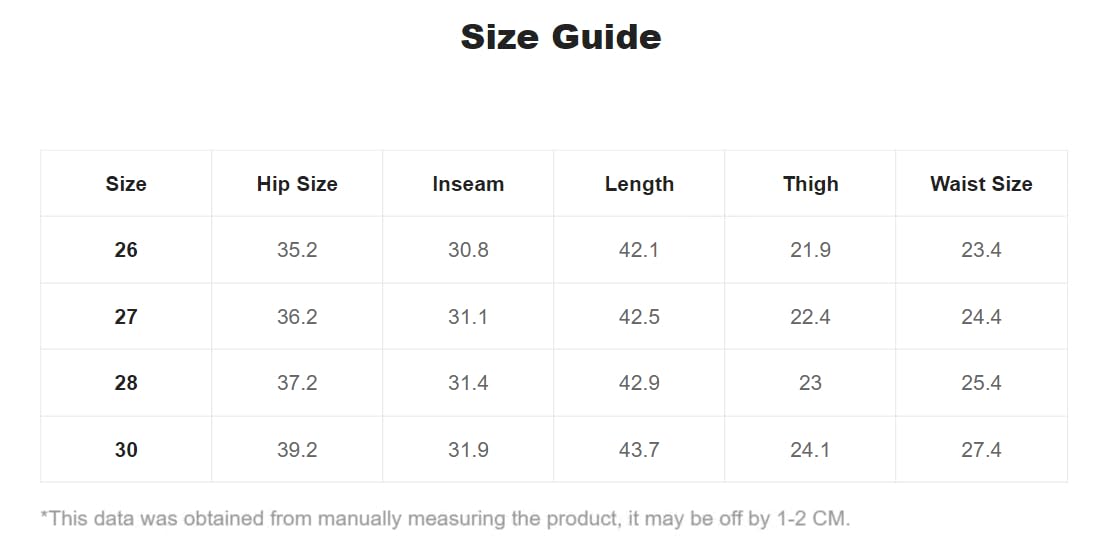Click the size 27 row label
This screenshot has height=554, width=1117.
pyautogui.click(x=126, y=317)
